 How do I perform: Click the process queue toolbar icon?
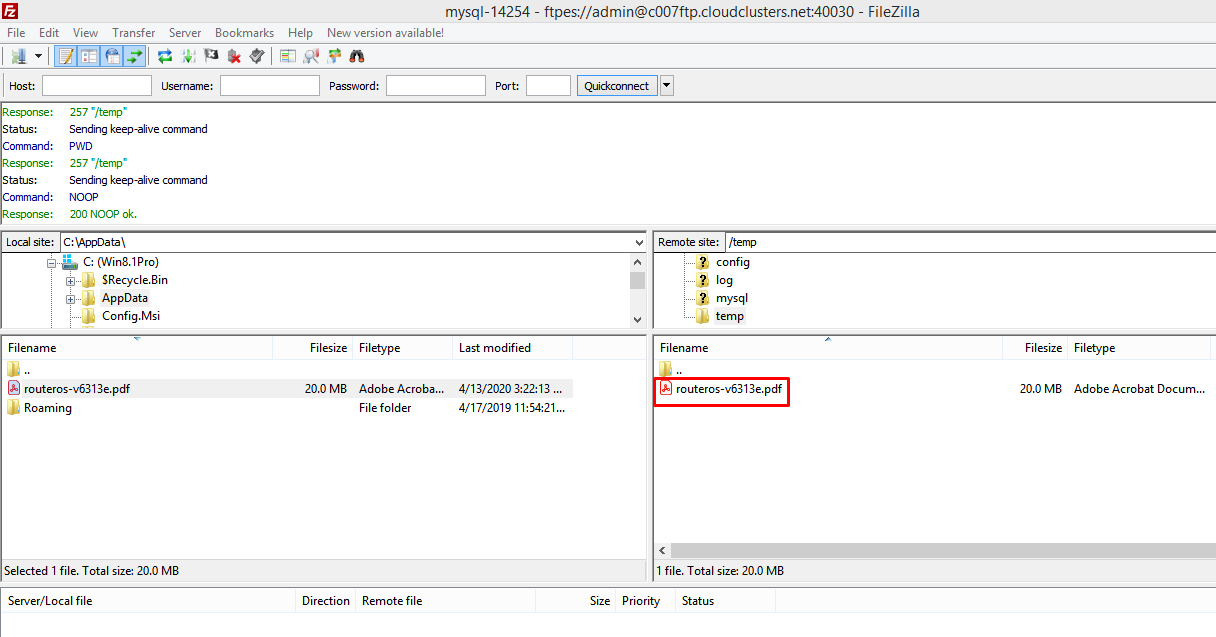pyautogui.click(x=188, y=56)
